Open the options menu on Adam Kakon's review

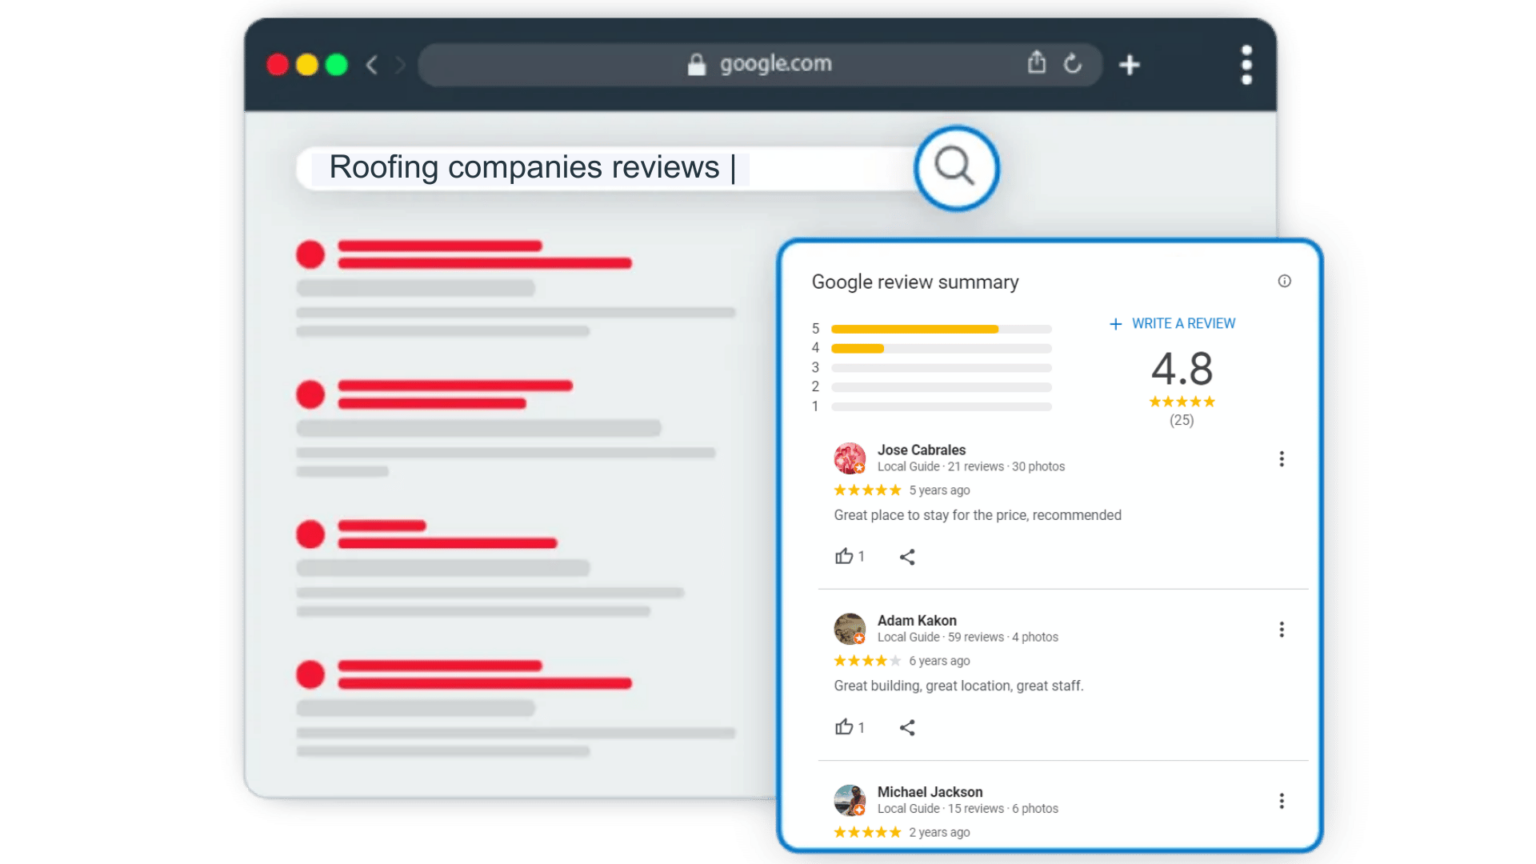tap(1281, 629)
